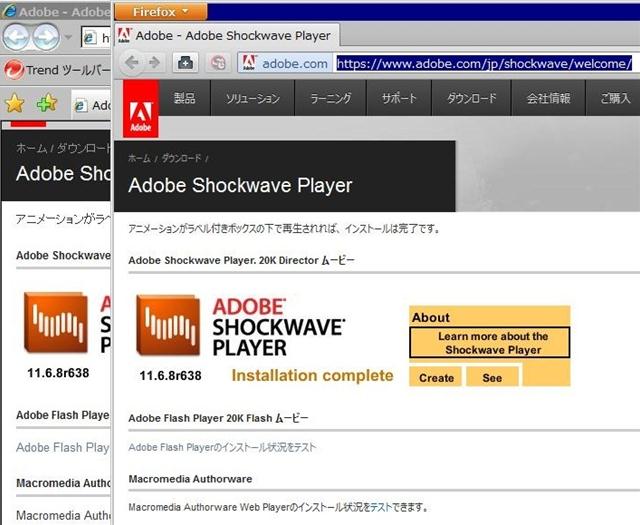Click the ダウンロード breadcrumb in Firefox page

click(x=182, y=158)
